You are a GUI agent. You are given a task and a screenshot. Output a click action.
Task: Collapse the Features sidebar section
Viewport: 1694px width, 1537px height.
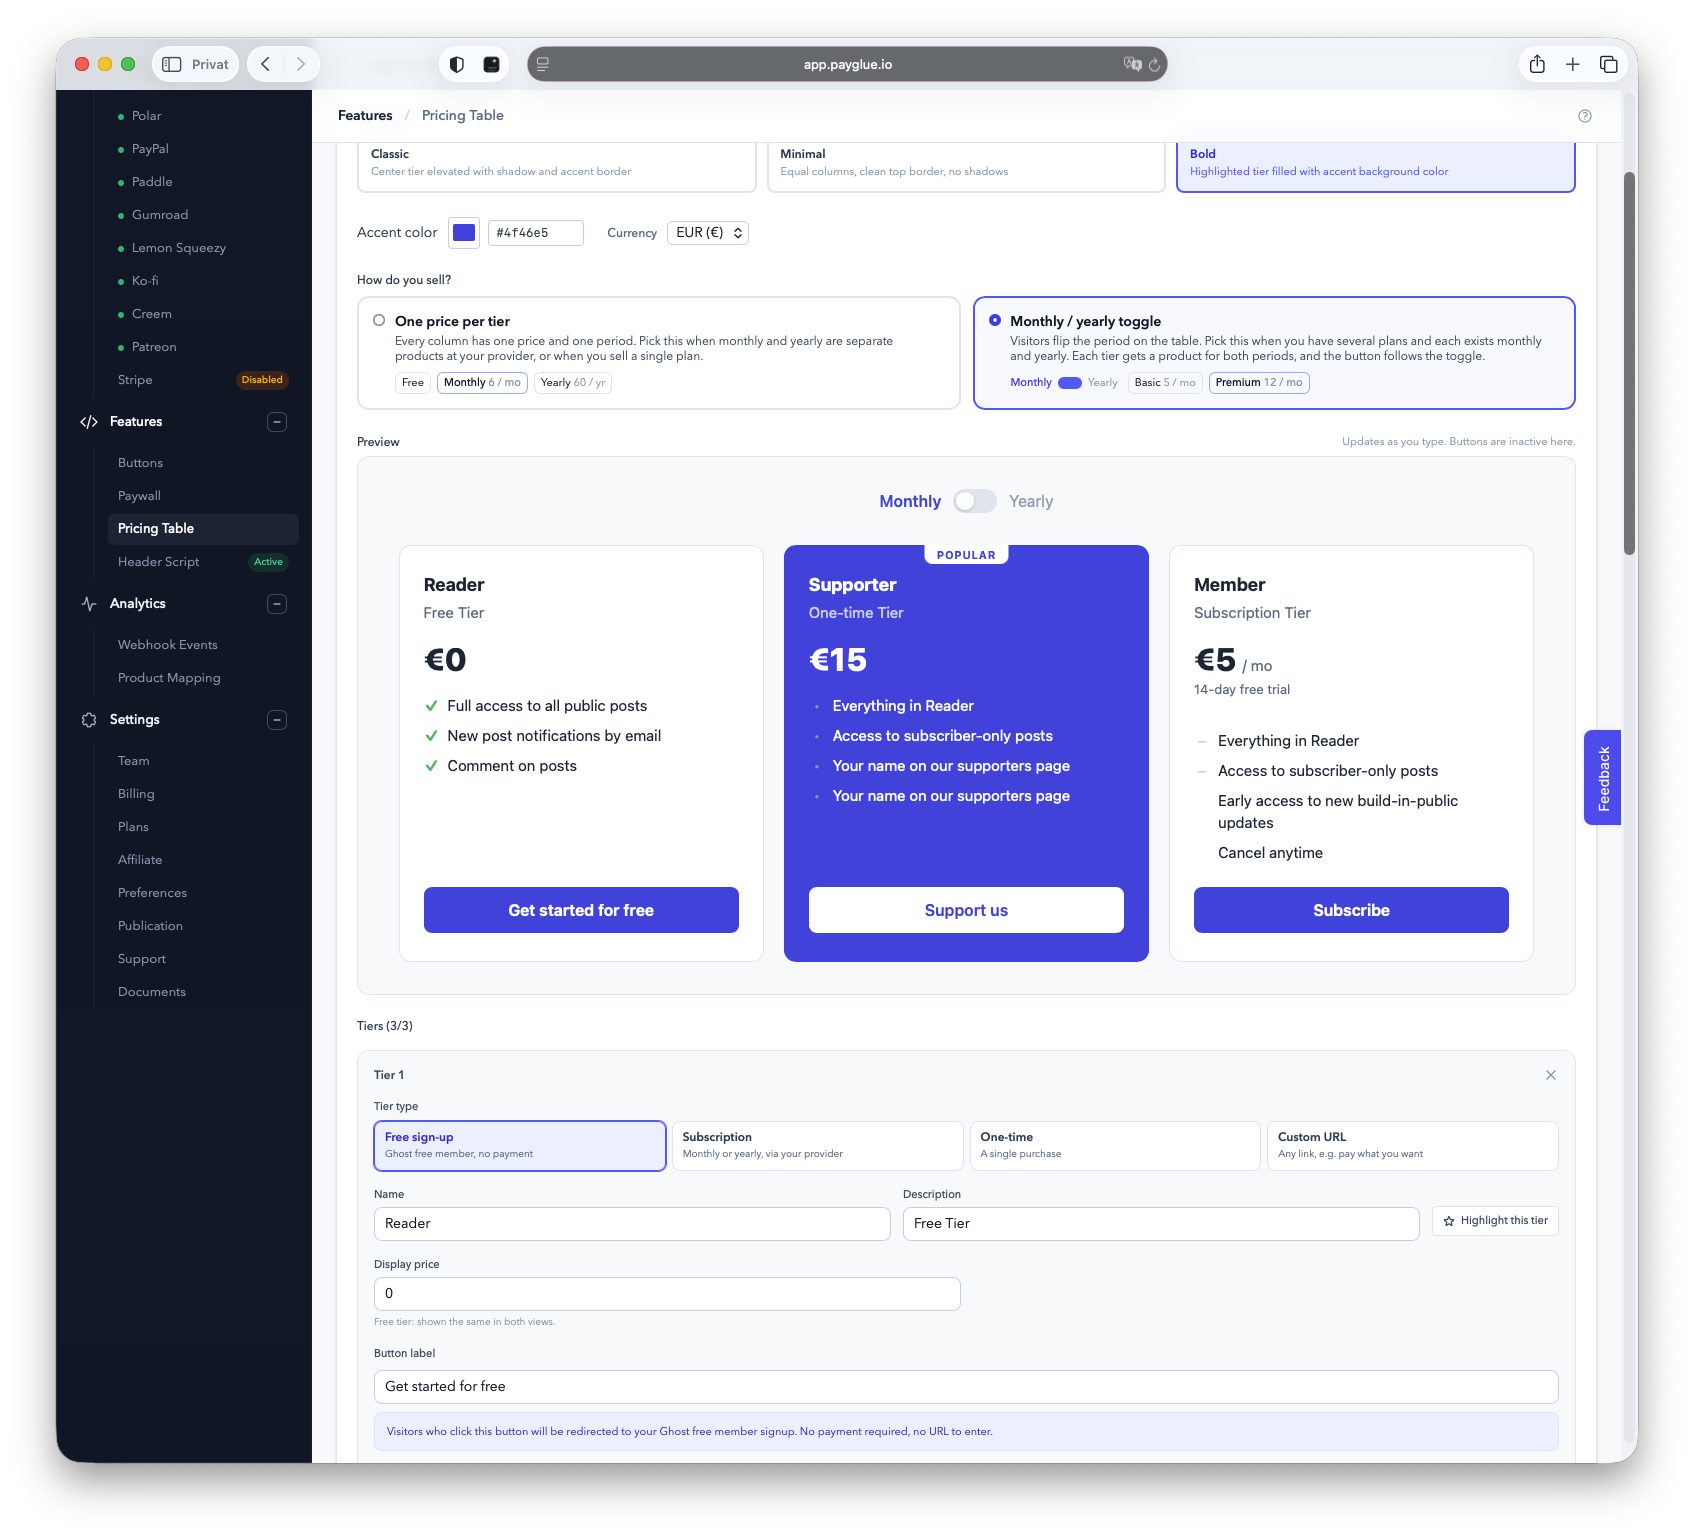click(277, 422)
